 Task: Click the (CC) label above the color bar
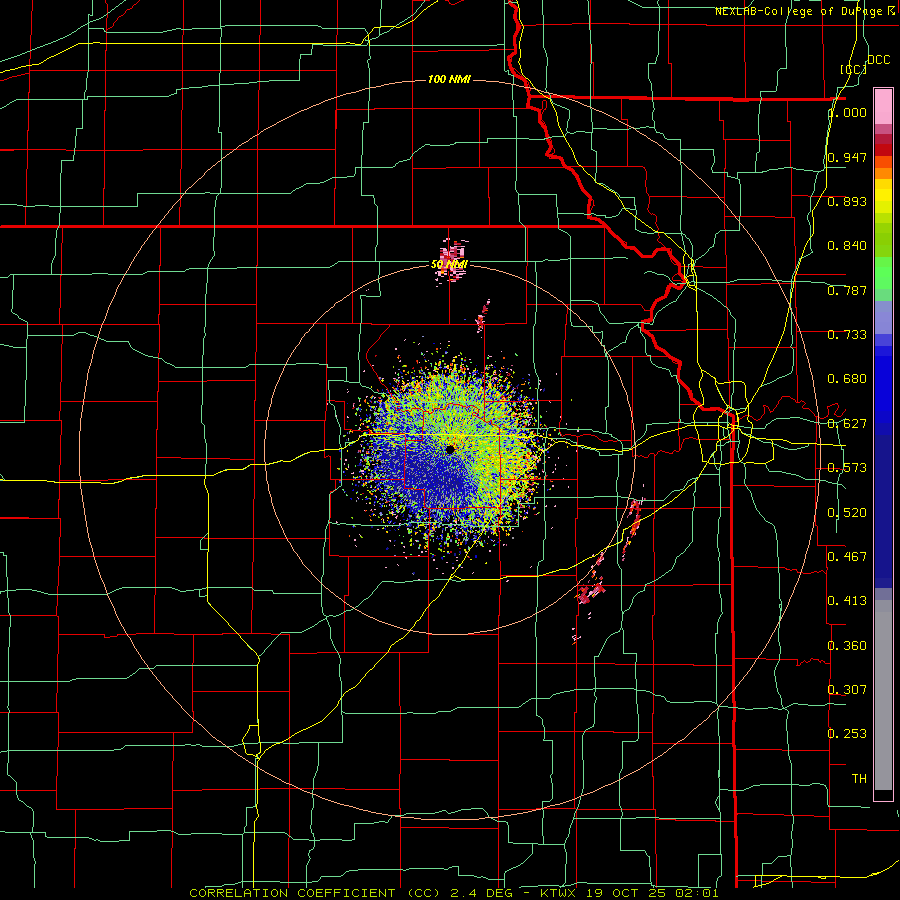tap(854, 69)
